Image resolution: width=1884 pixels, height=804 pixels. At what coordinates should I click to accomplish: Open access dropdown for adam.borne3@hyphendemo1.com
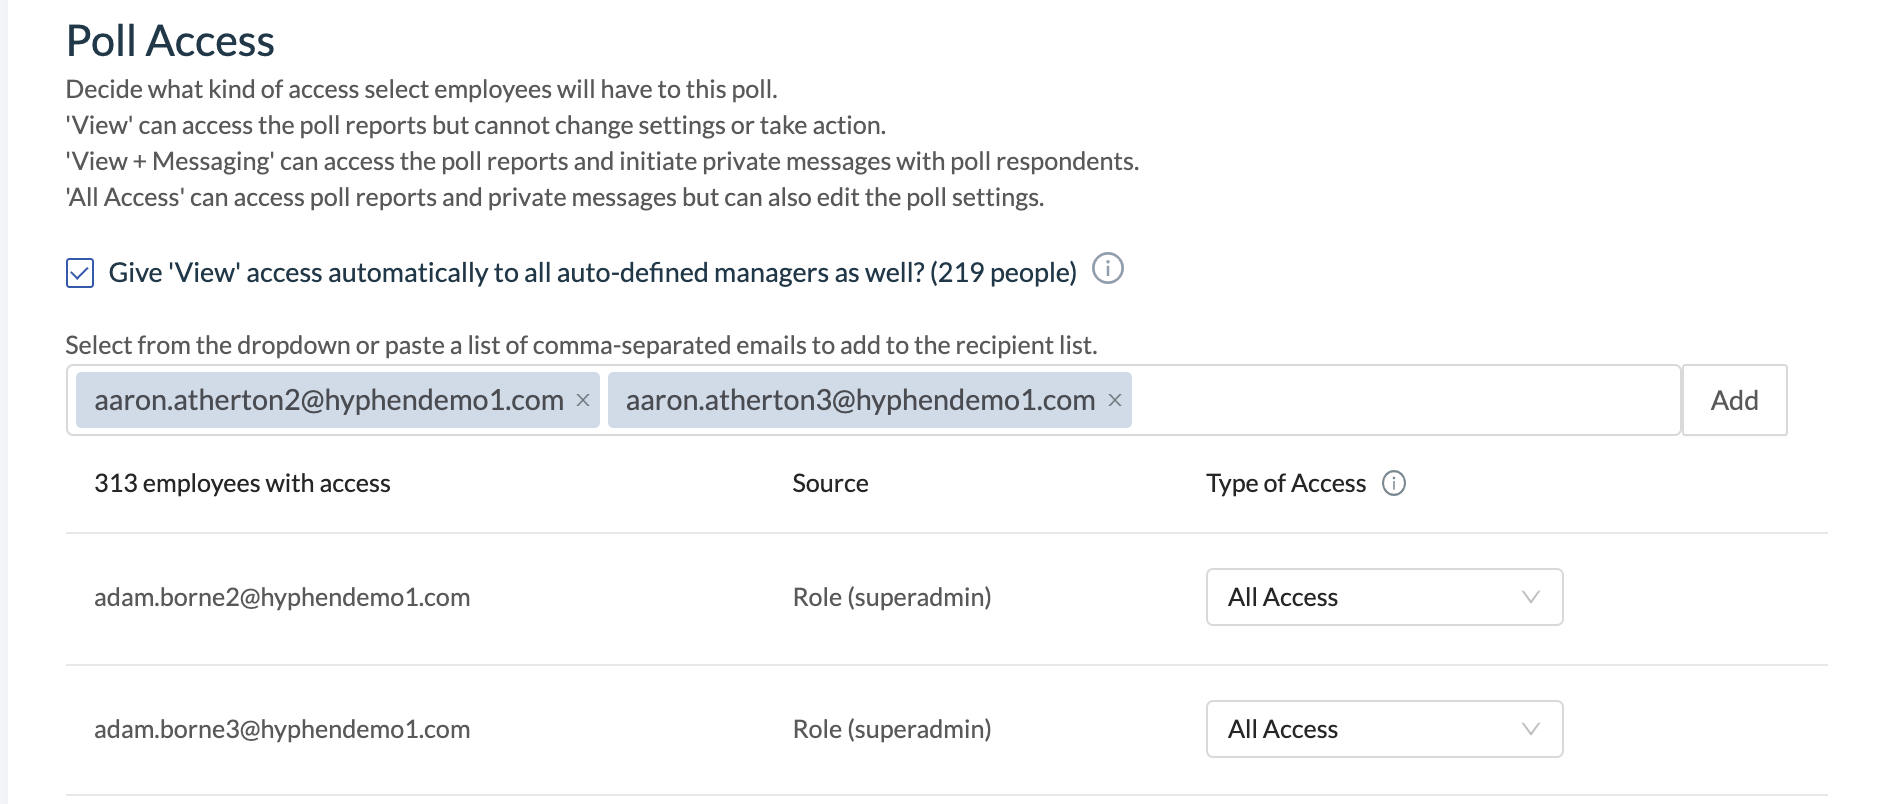click(x=1384, y=729)
